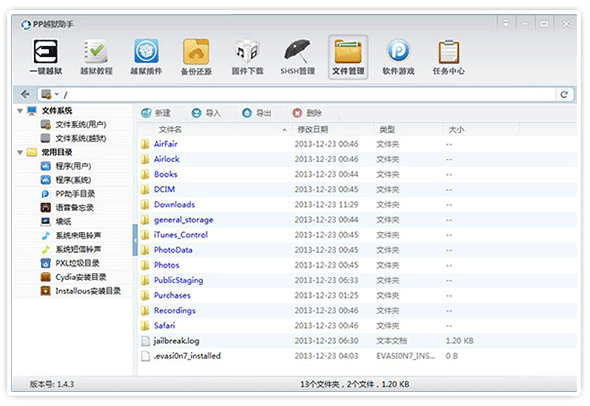Open PXL垃圾目录 in the sidebar
Viewport: 590px width, 406px height.
(70, 263)
